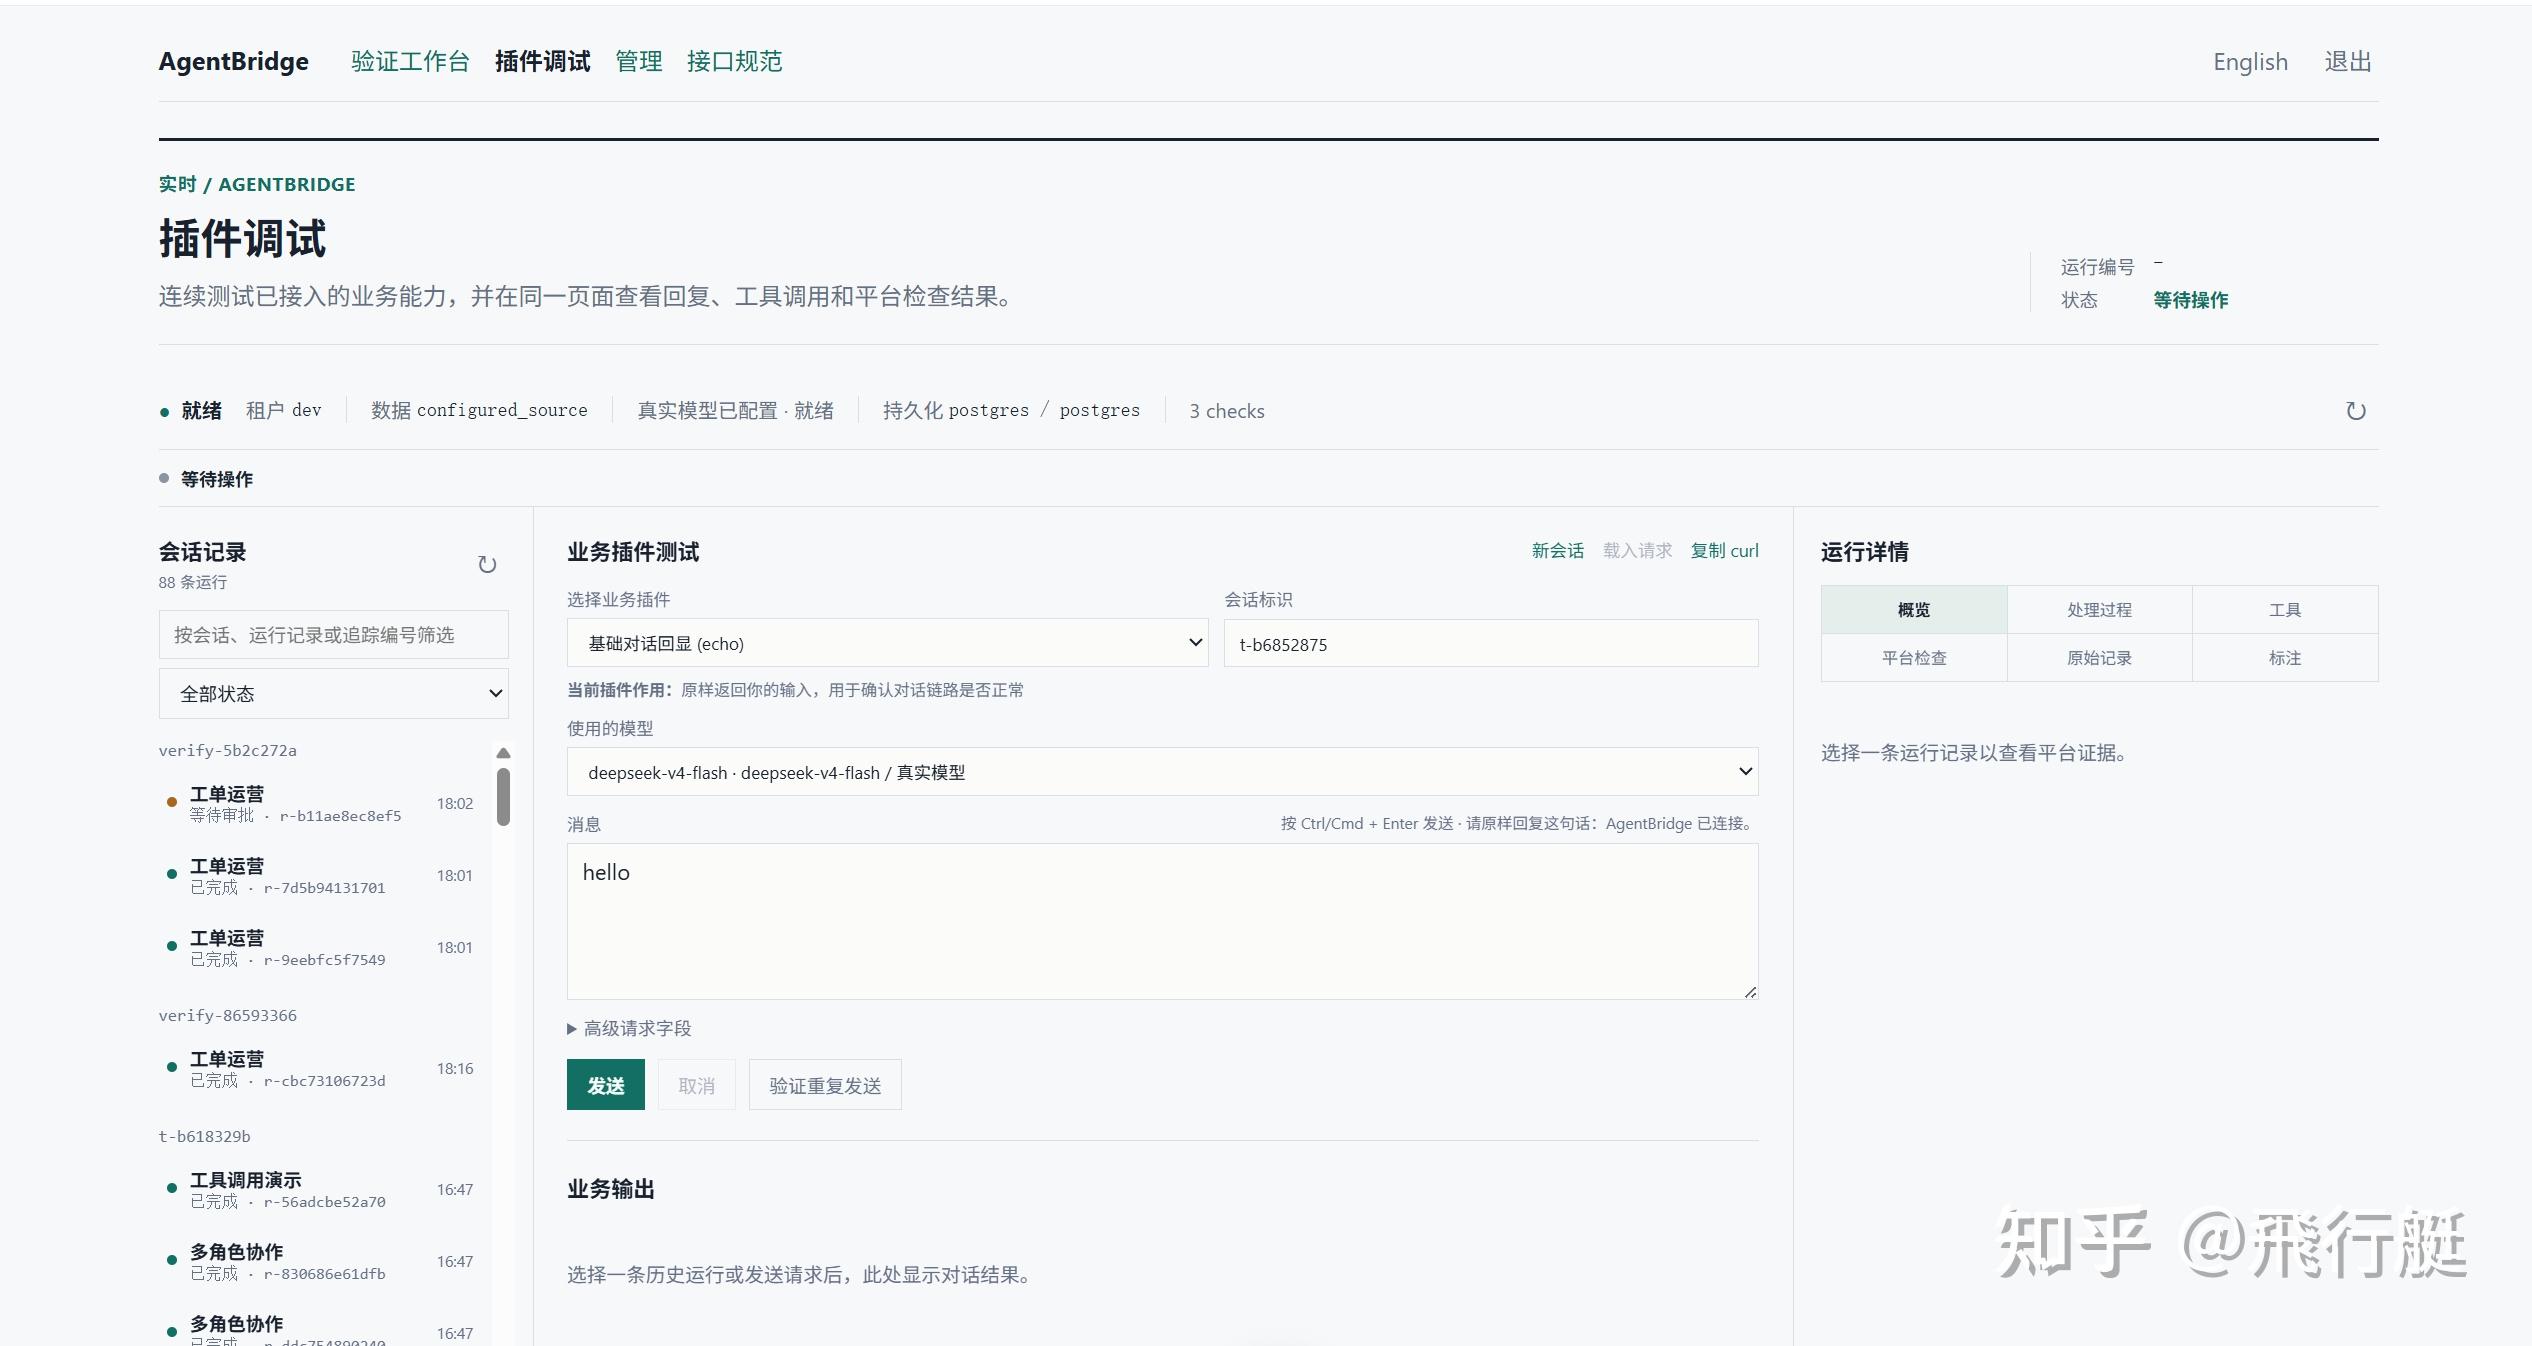Switch to the 标注 tab
The width and height of the screenshot is (2532, 1346).
tap(2285, 658)
